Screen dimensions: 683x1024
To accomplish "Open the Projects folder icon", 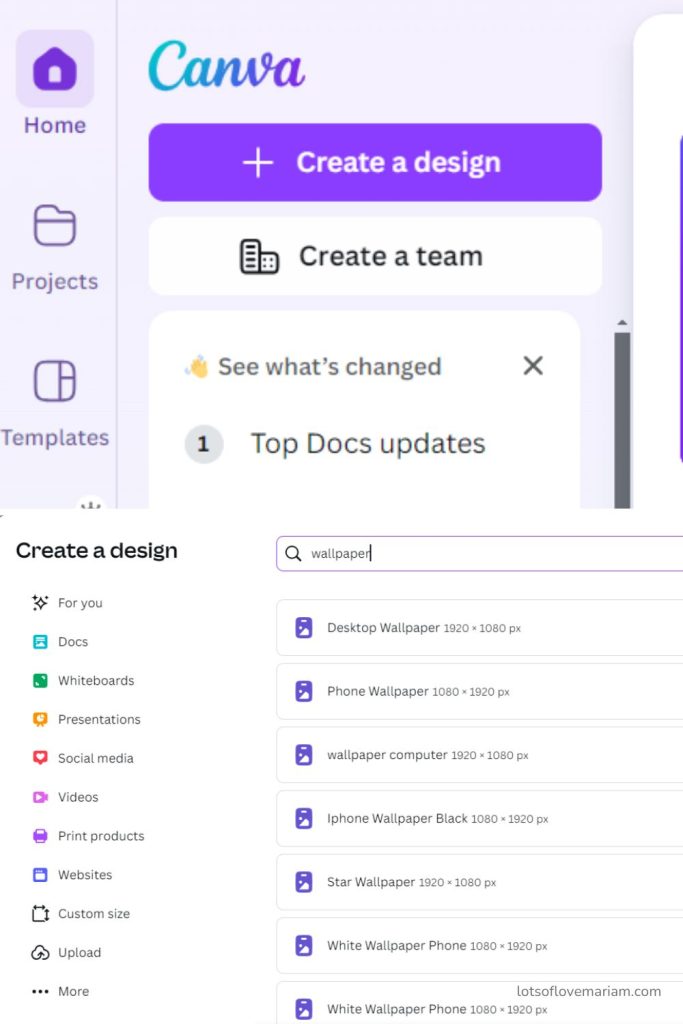I will 55,225.
